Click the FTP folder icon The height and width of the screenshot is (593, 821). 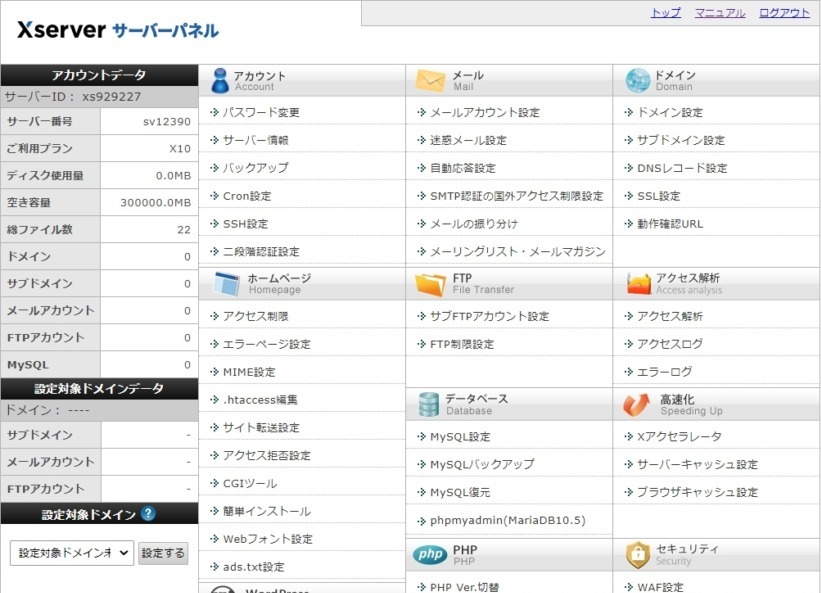point(430,284)
